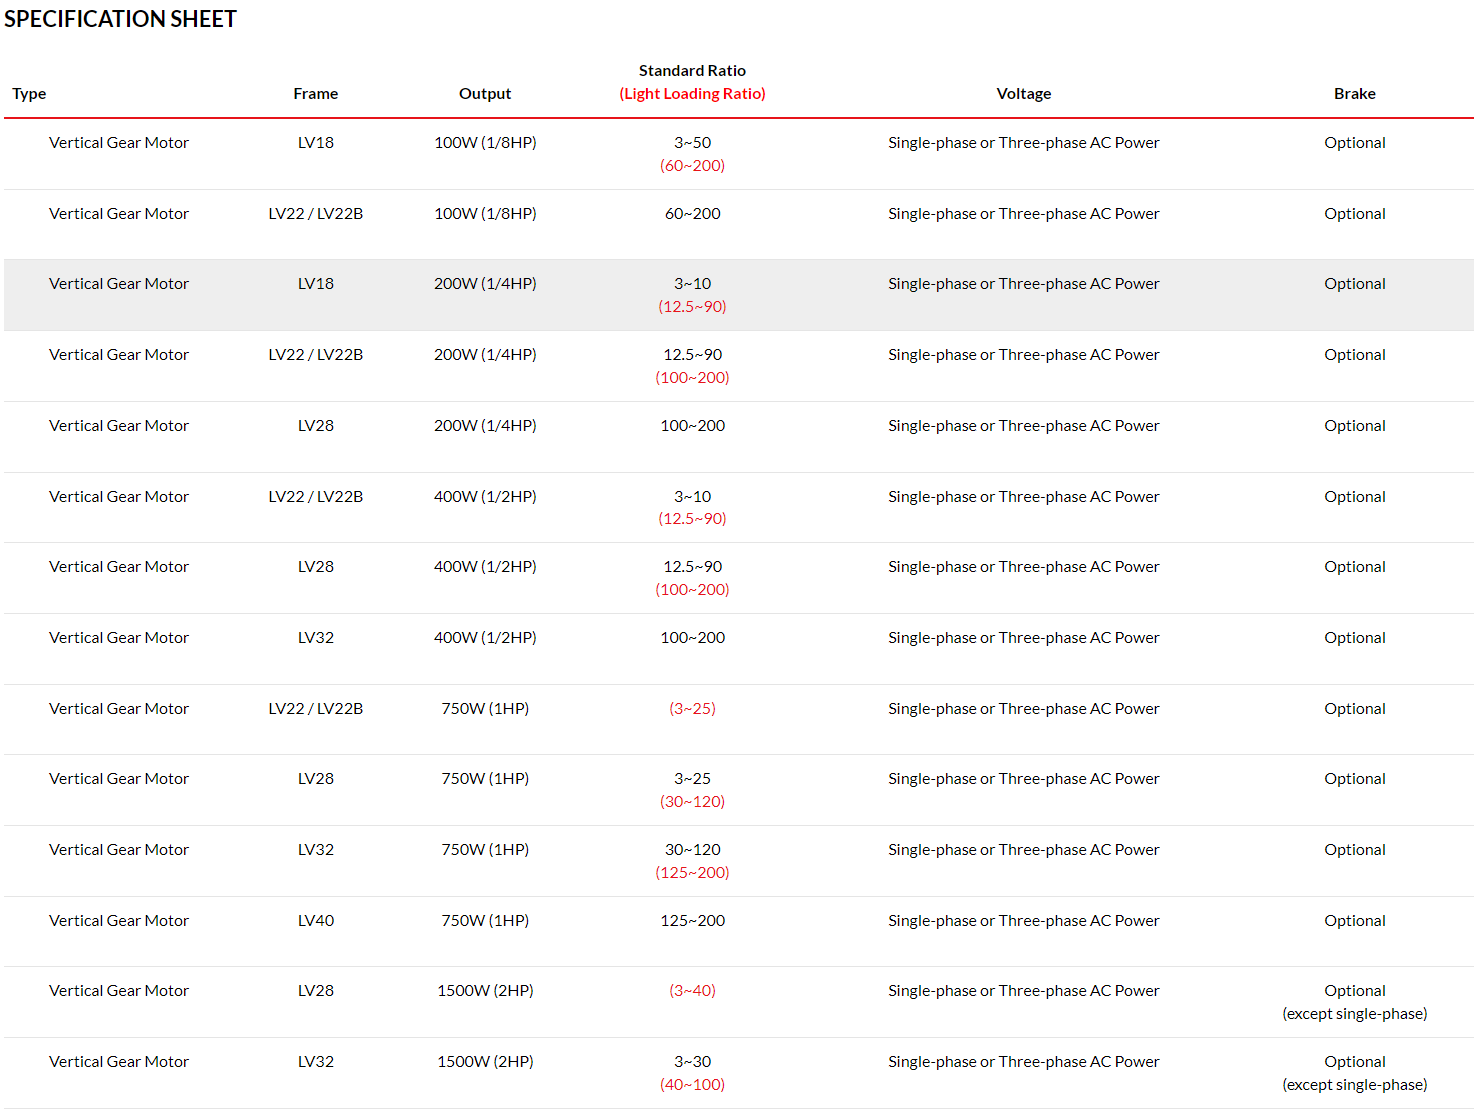Click 100~200 ratio in the LV32 400W row

click(692, 638)
